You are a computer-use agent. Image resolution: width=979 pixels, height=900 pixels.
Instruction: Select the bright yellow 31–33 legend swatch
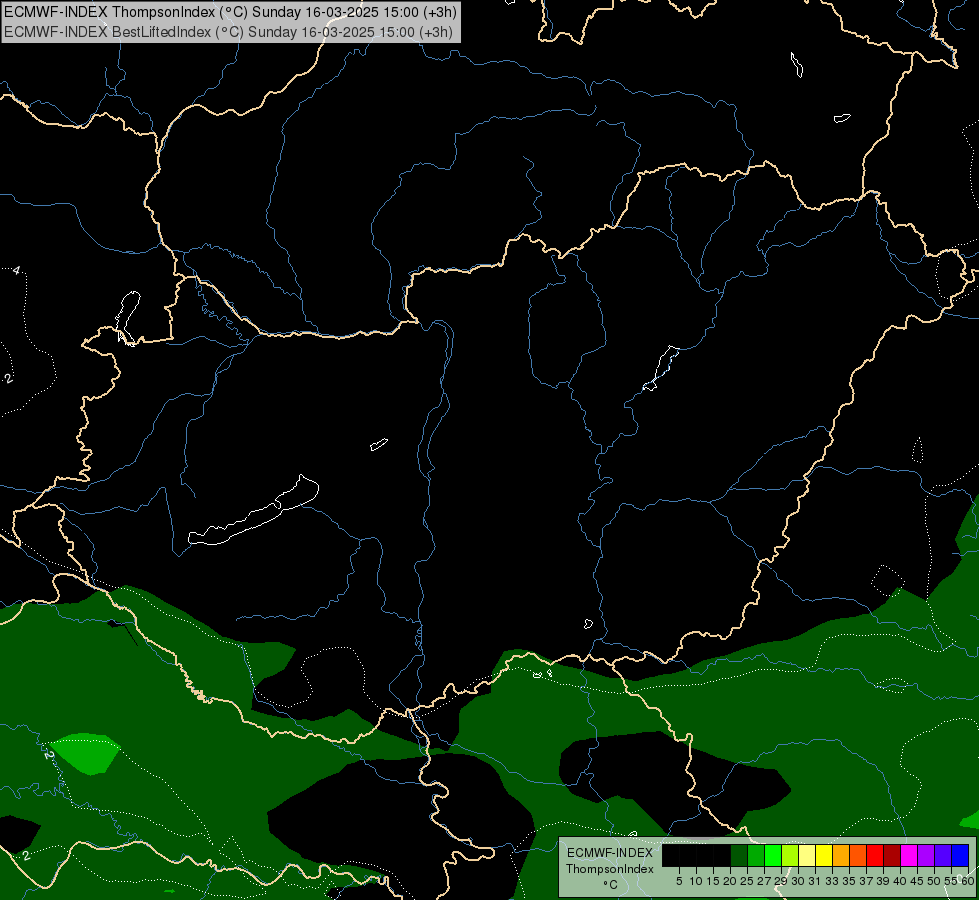[824, 855]
